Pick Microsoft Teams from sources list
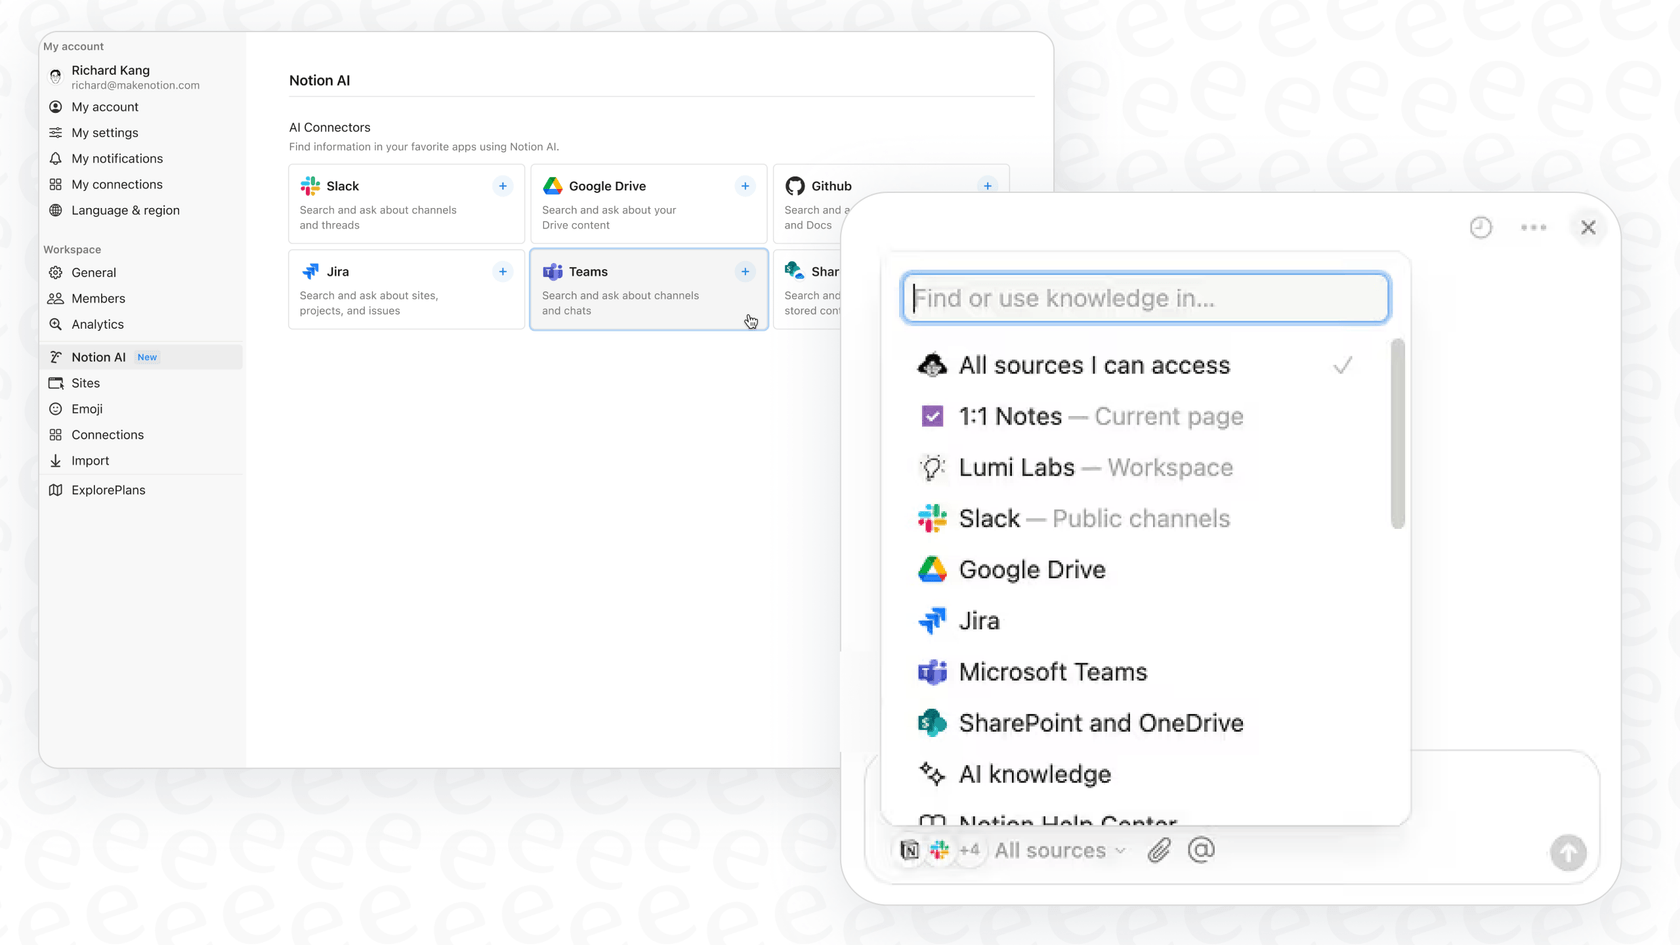The width and height of the screenshot is (1680, 945). coord(1052,672)
